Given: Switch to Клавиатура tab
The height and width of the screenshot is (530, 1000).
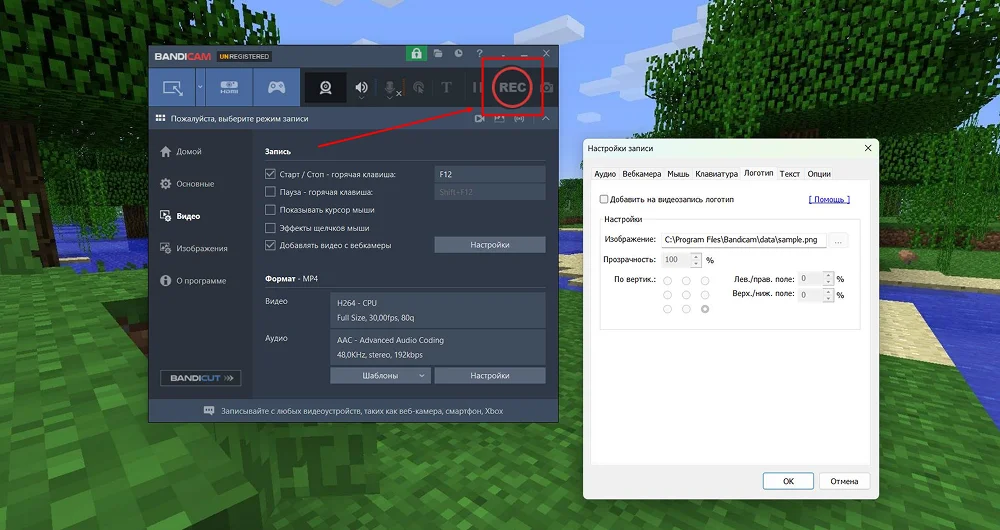Looking at the screenshot, I should [716, 174].
